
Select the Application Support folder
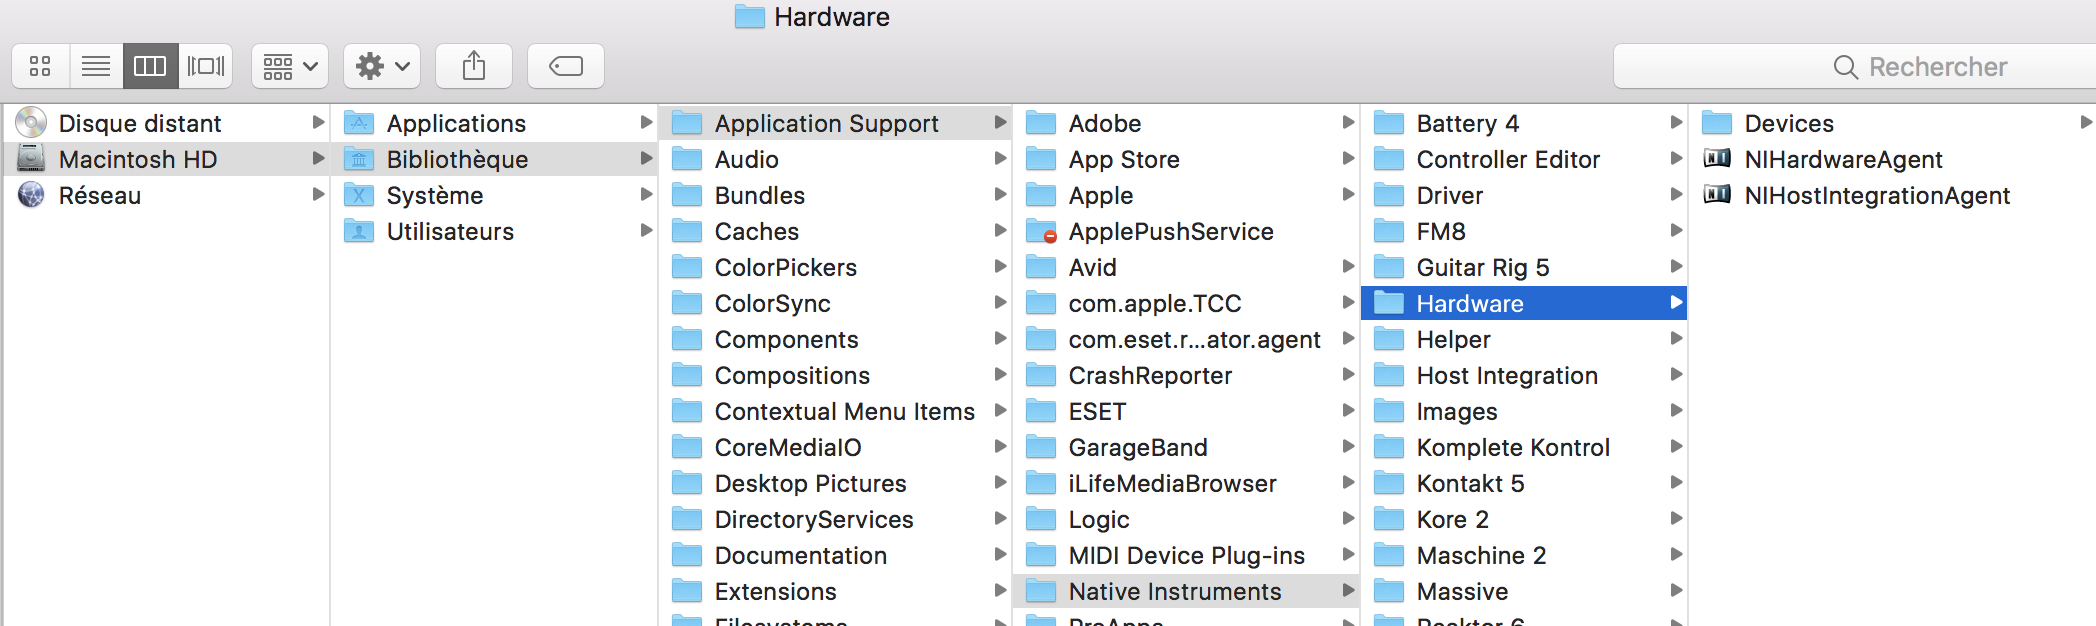pos(836,123)
